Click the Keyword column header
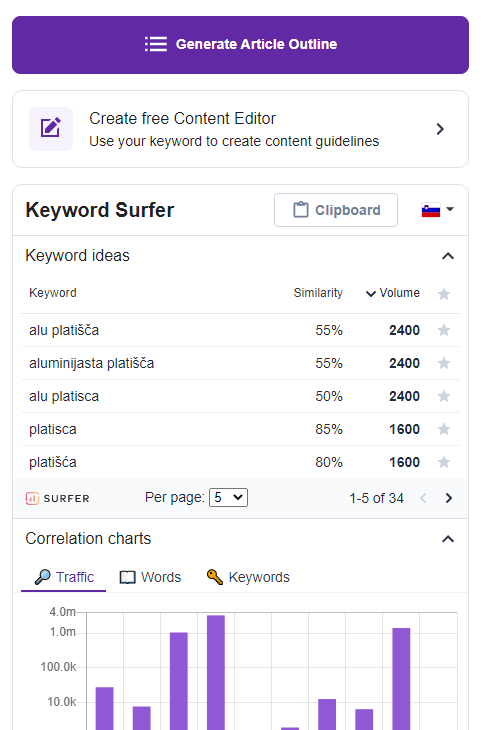This screenshot has height=730, width=483. point(53,293)
